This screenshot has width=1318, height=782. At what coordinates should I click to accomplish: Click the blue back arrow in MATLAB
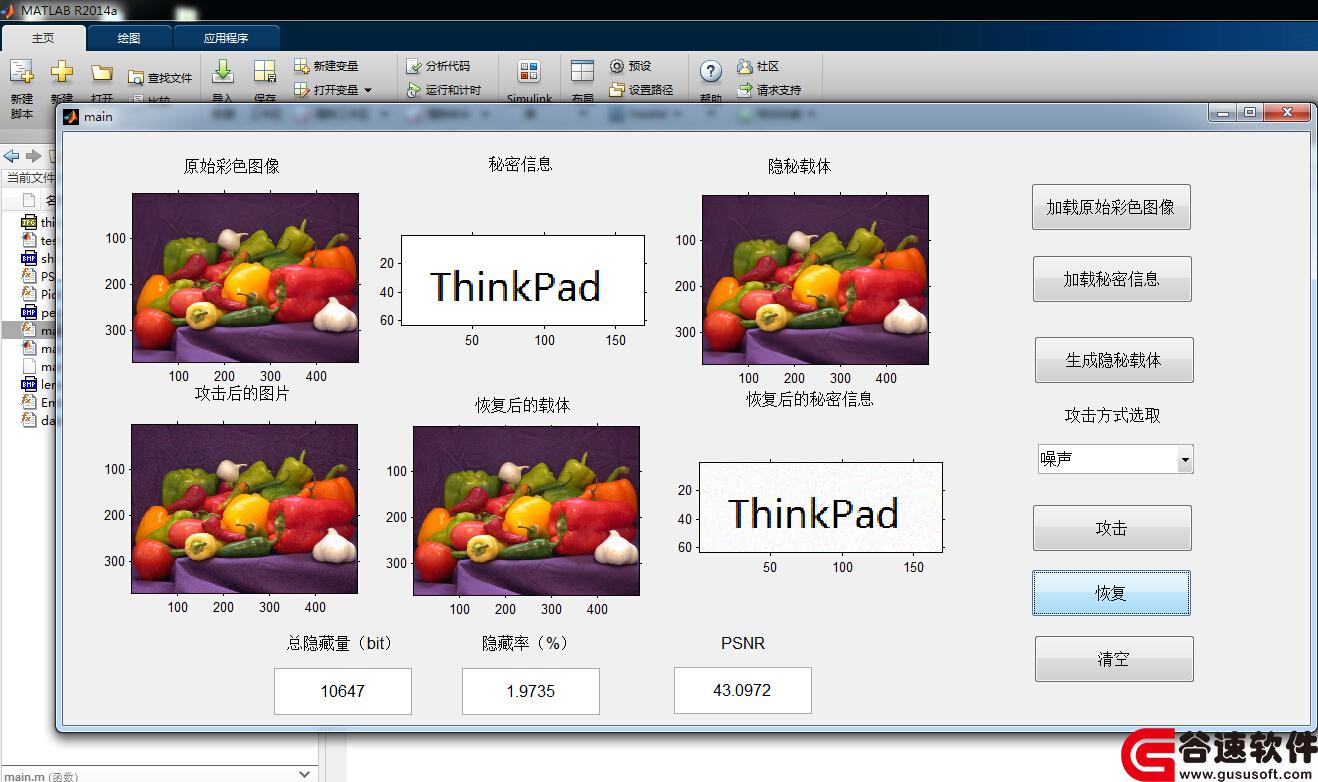point(12,156)
